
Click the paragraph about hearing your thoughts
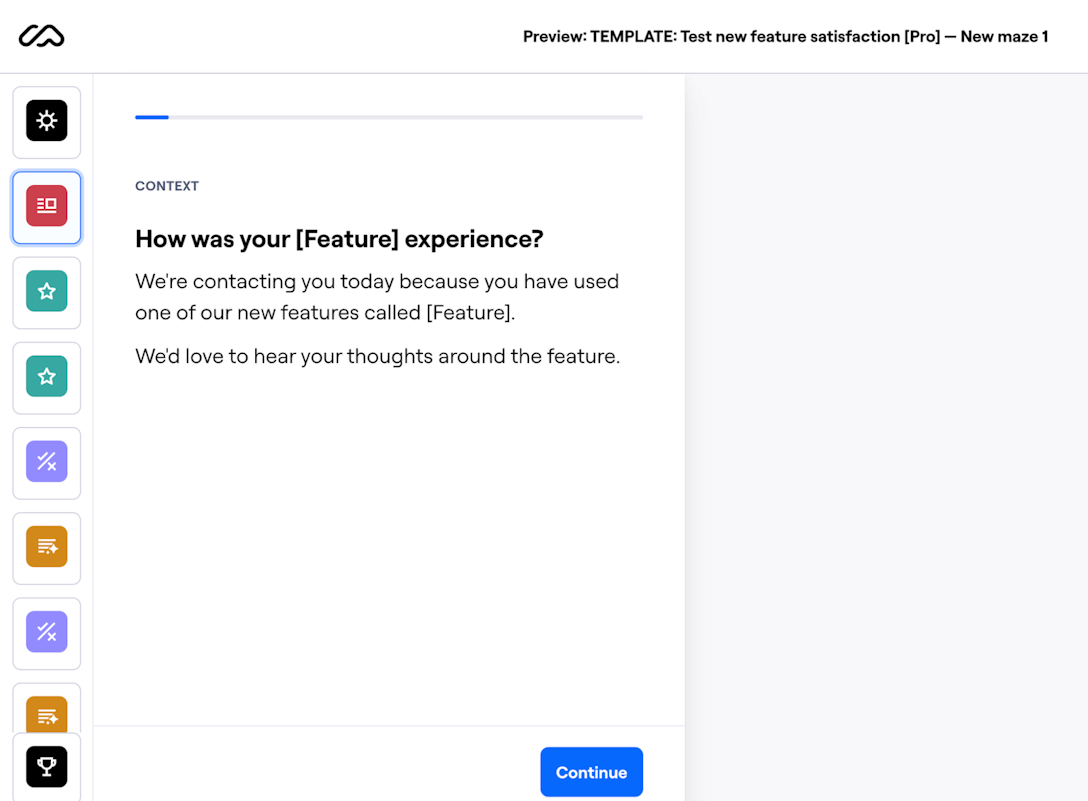point(377,356)
